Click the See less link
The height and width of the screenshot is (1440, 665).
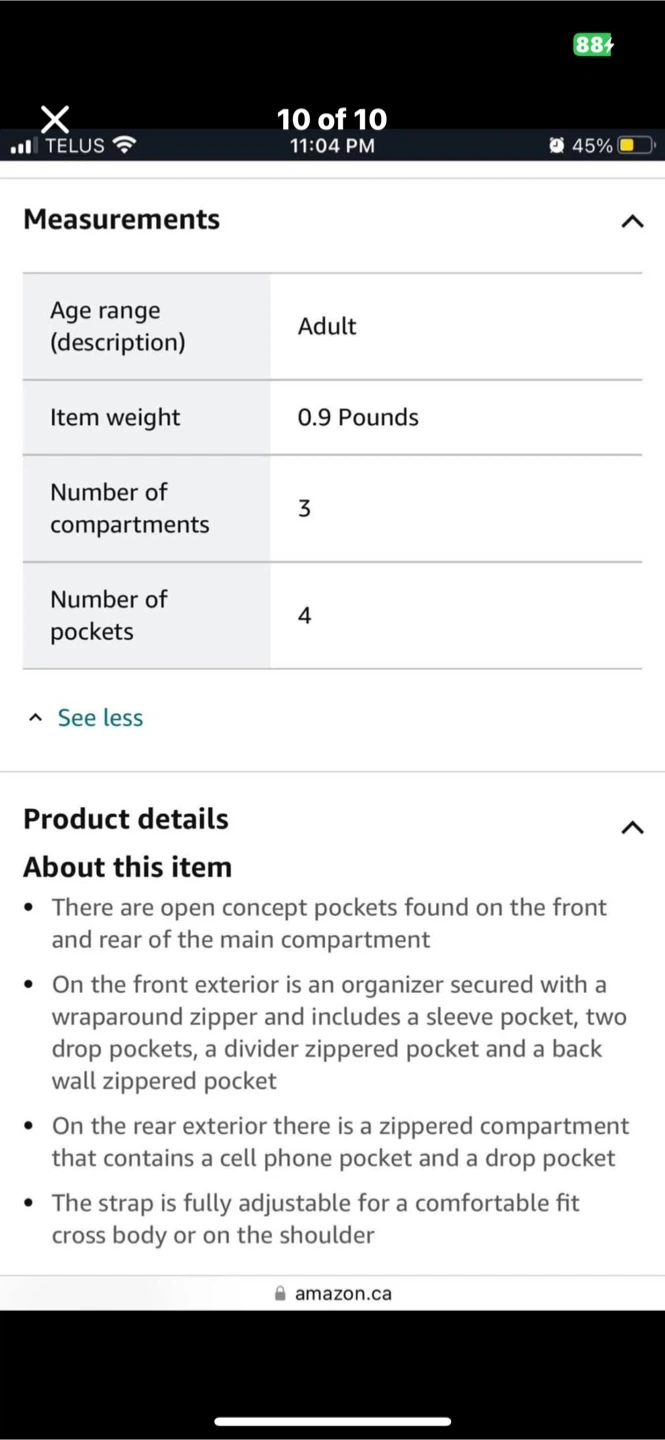[100, 718]
